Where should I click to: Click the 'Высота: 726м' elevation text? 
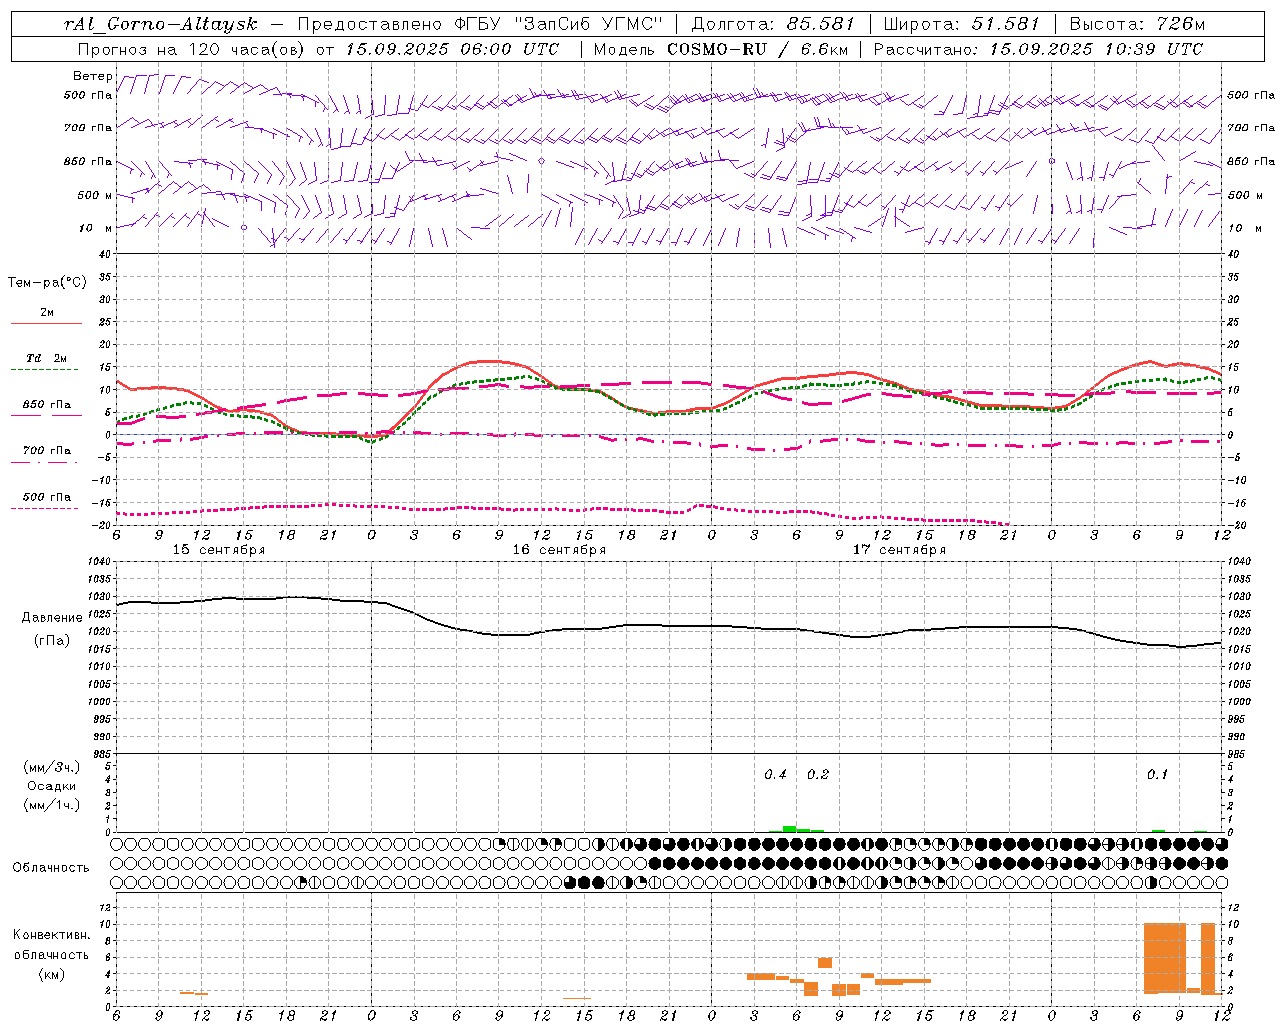[x=1137, y=24]
